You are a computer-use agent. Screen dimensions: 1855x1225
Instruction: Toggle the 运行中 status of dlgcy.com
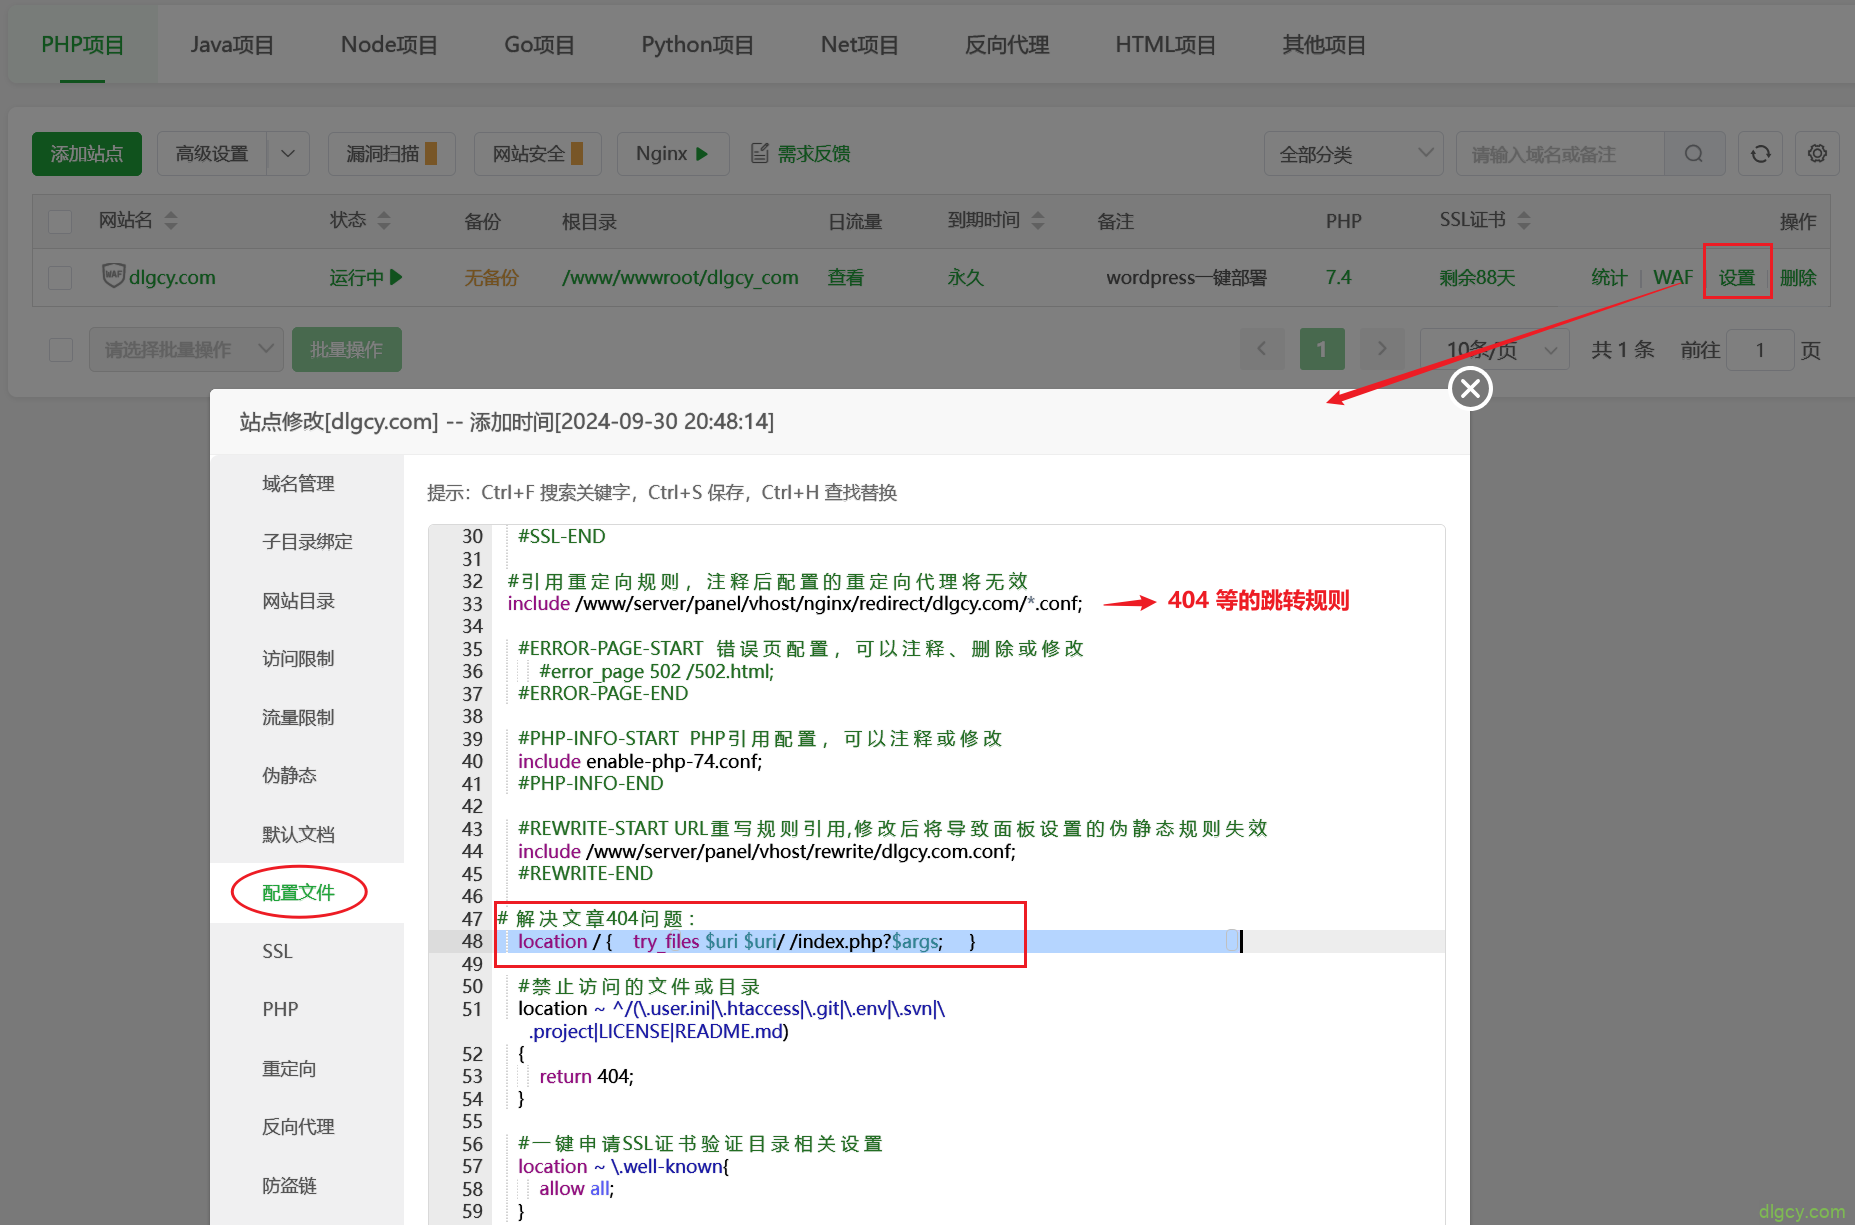[366, 277]
